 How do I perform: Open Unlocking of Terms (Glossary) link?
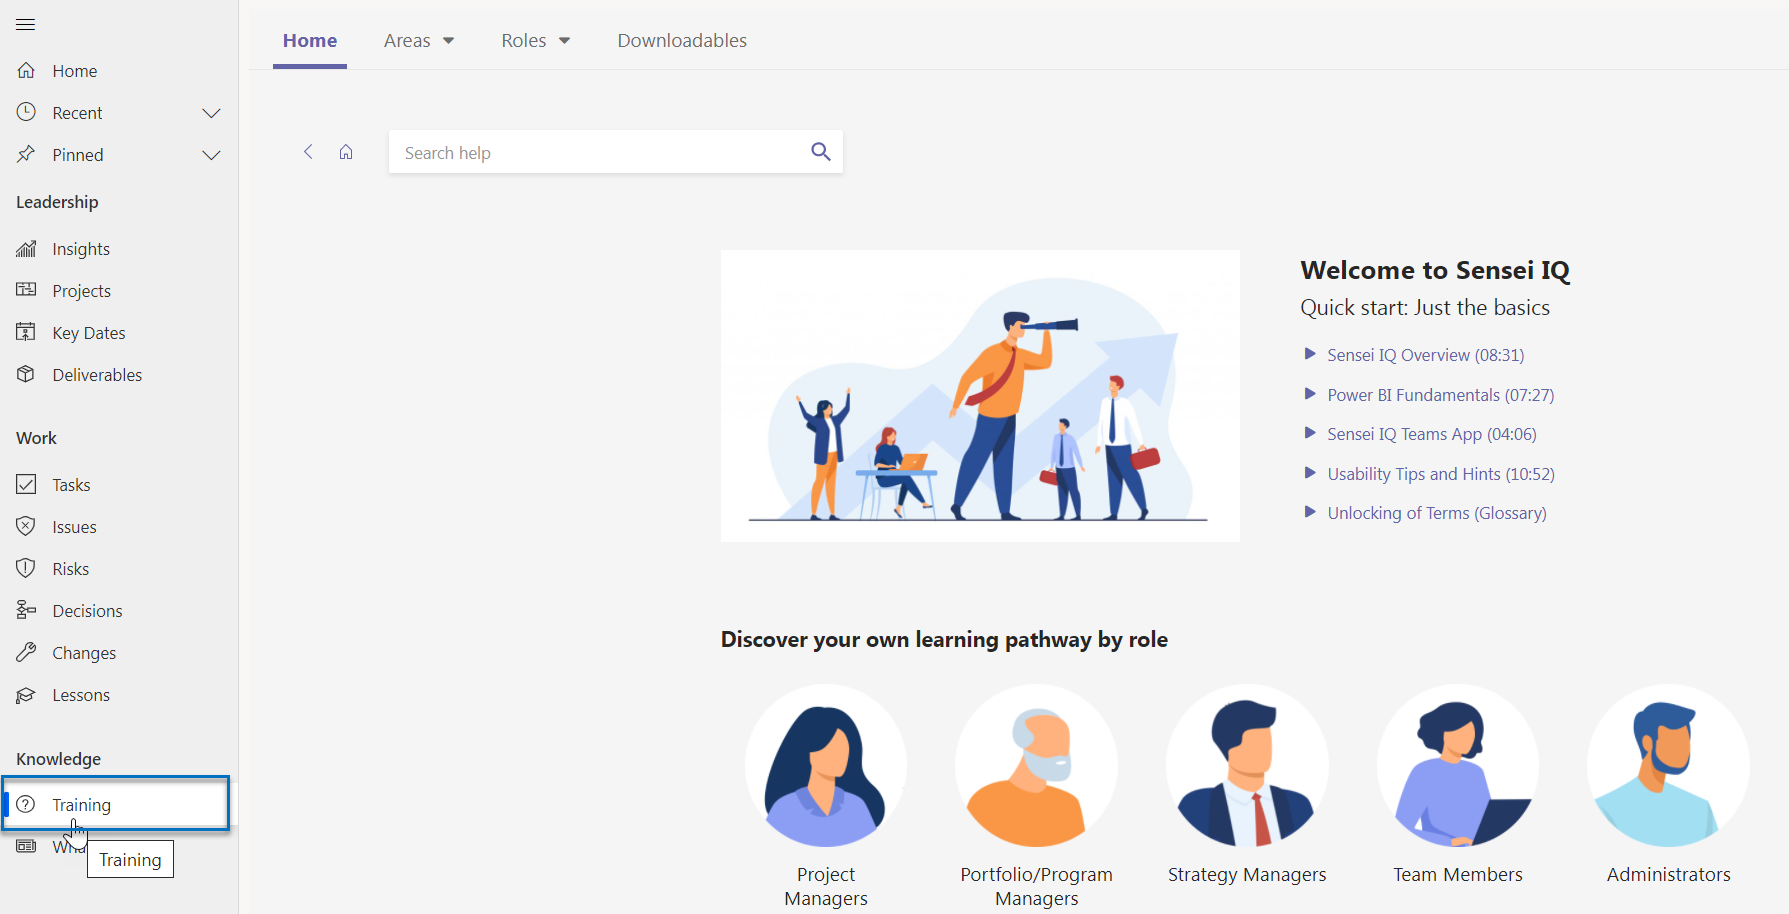click(1436, 513)
